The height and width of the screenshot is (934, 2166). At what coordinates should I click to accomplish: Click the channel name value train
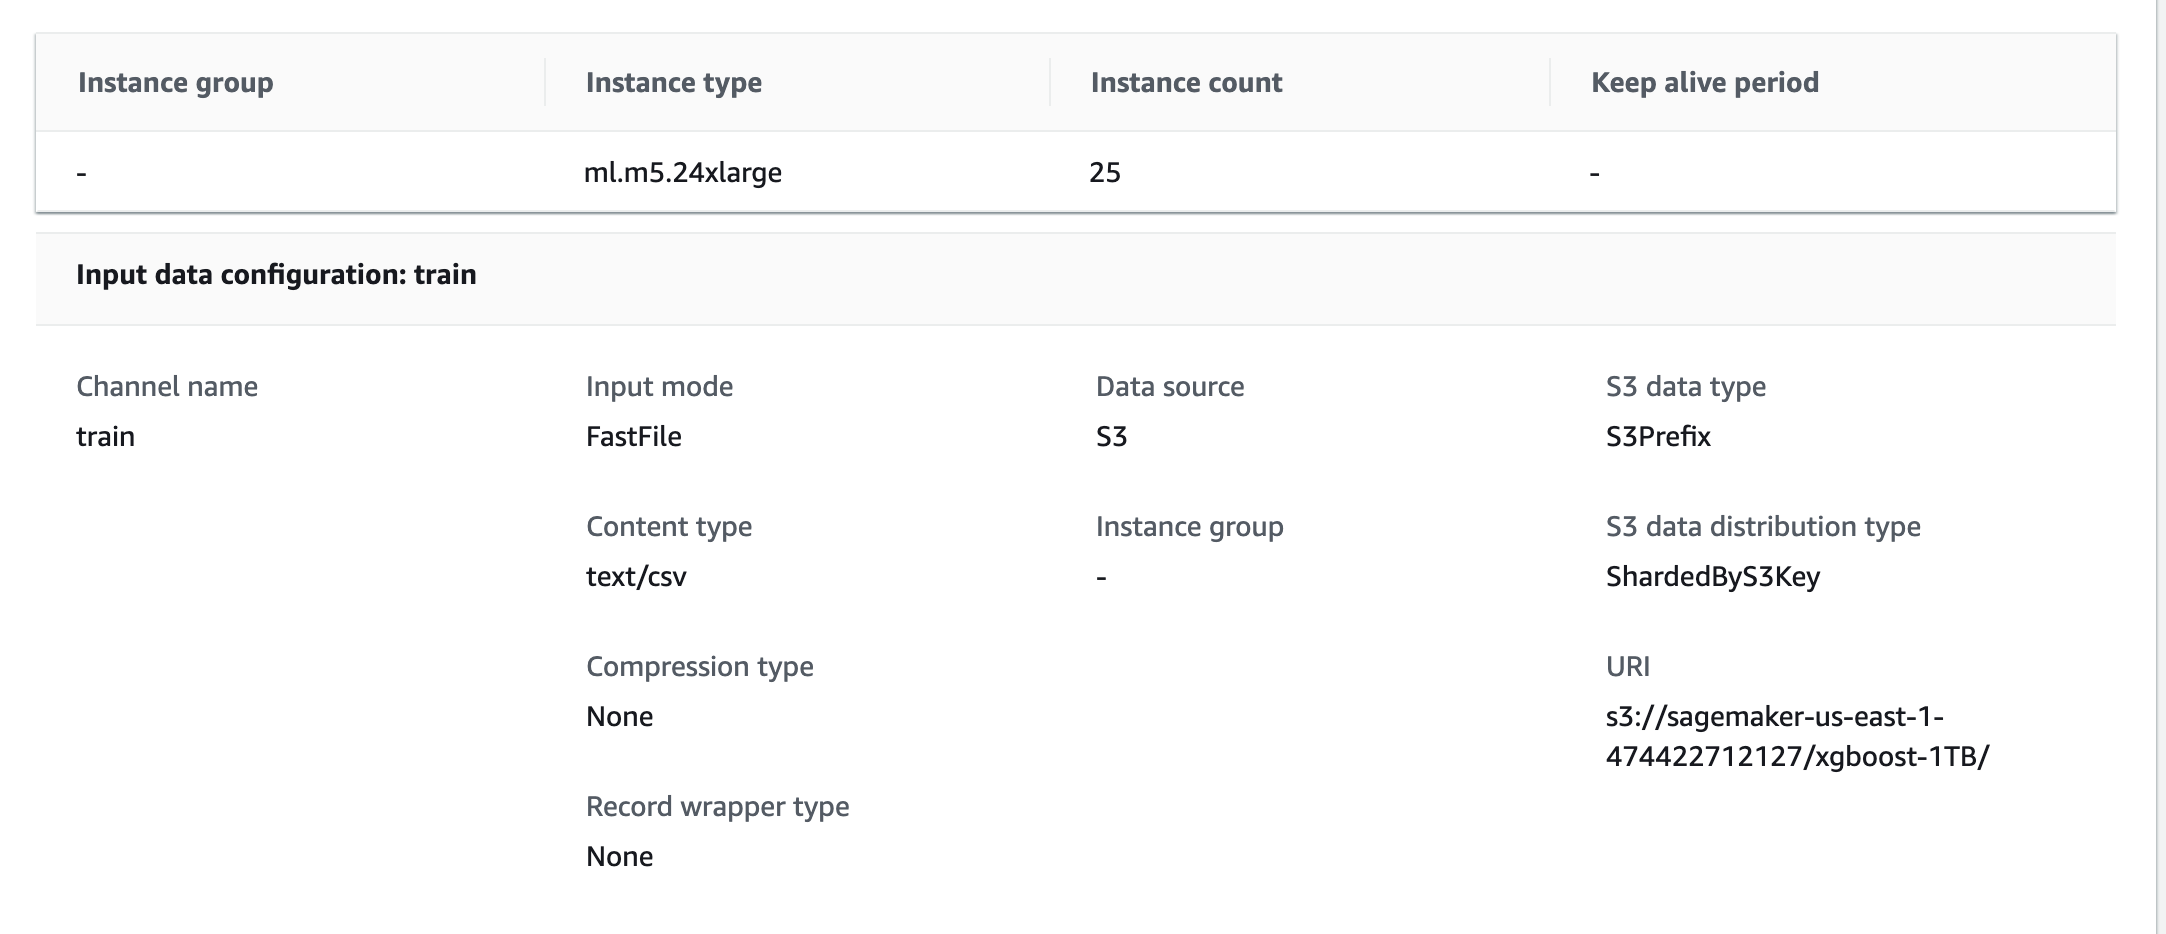(x=105, y=436)
